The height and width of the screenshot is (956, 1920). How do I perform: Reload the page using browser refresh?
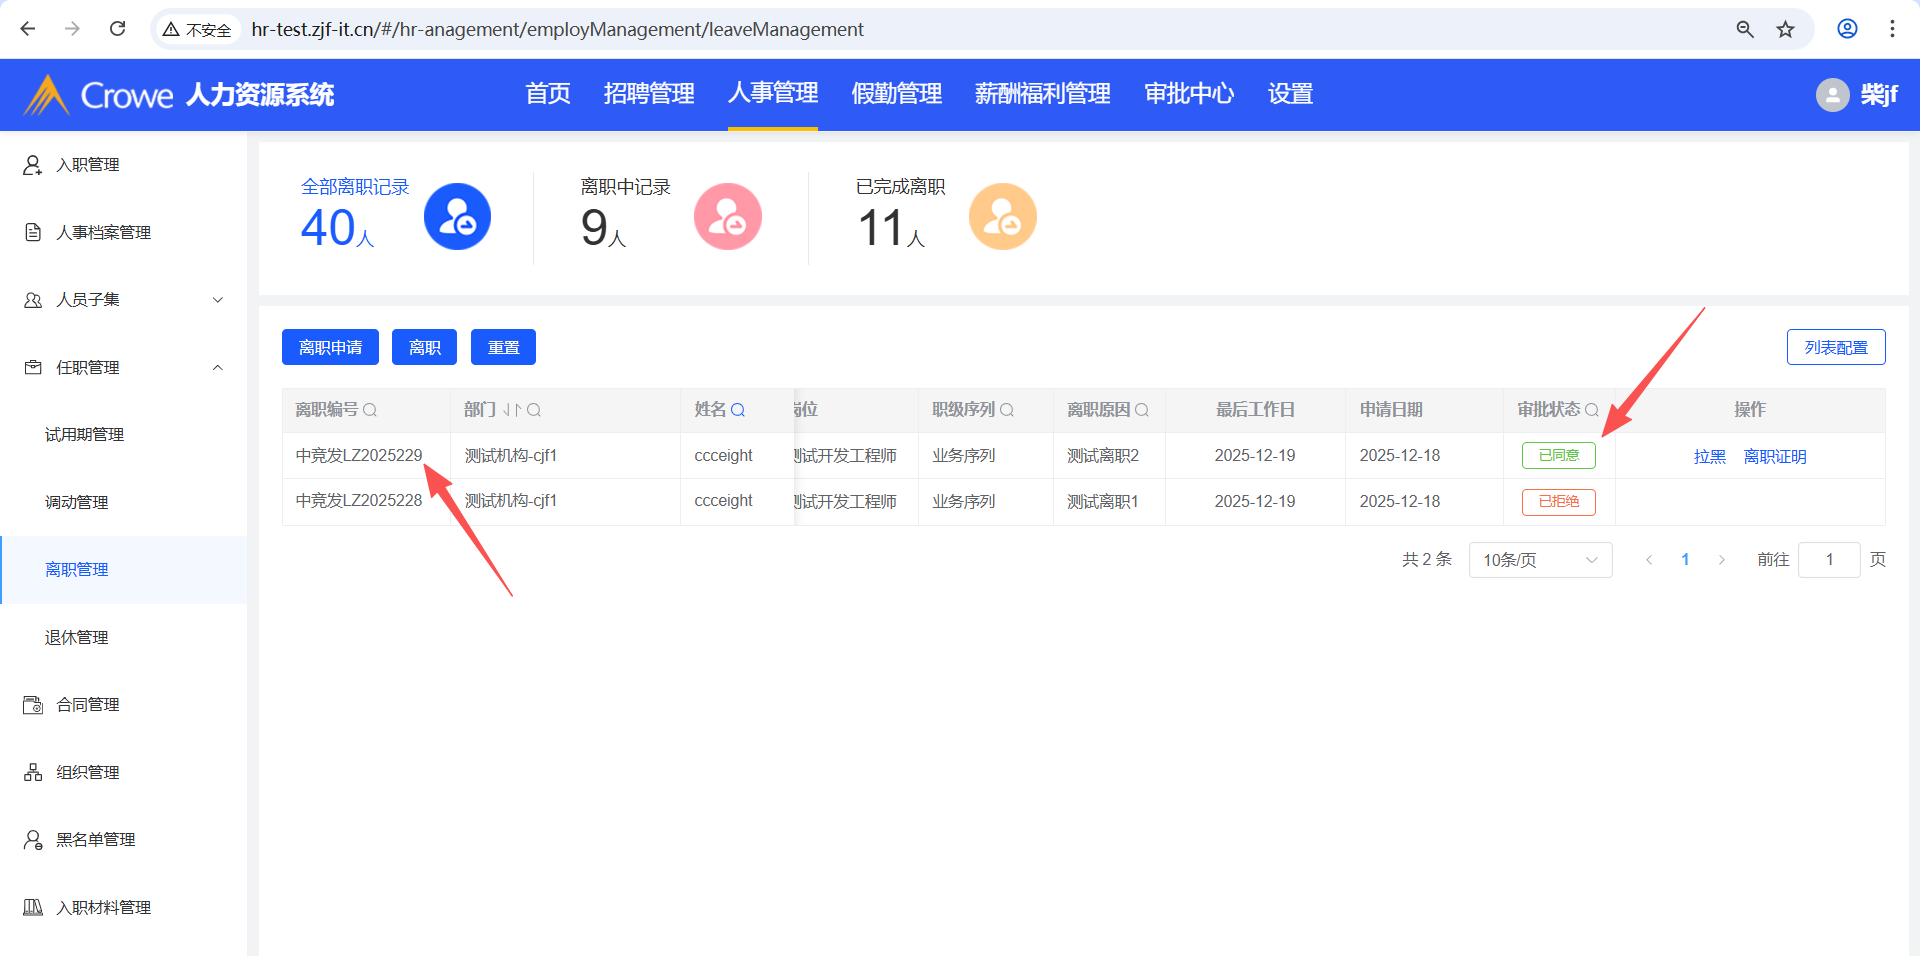coord(117,29)
